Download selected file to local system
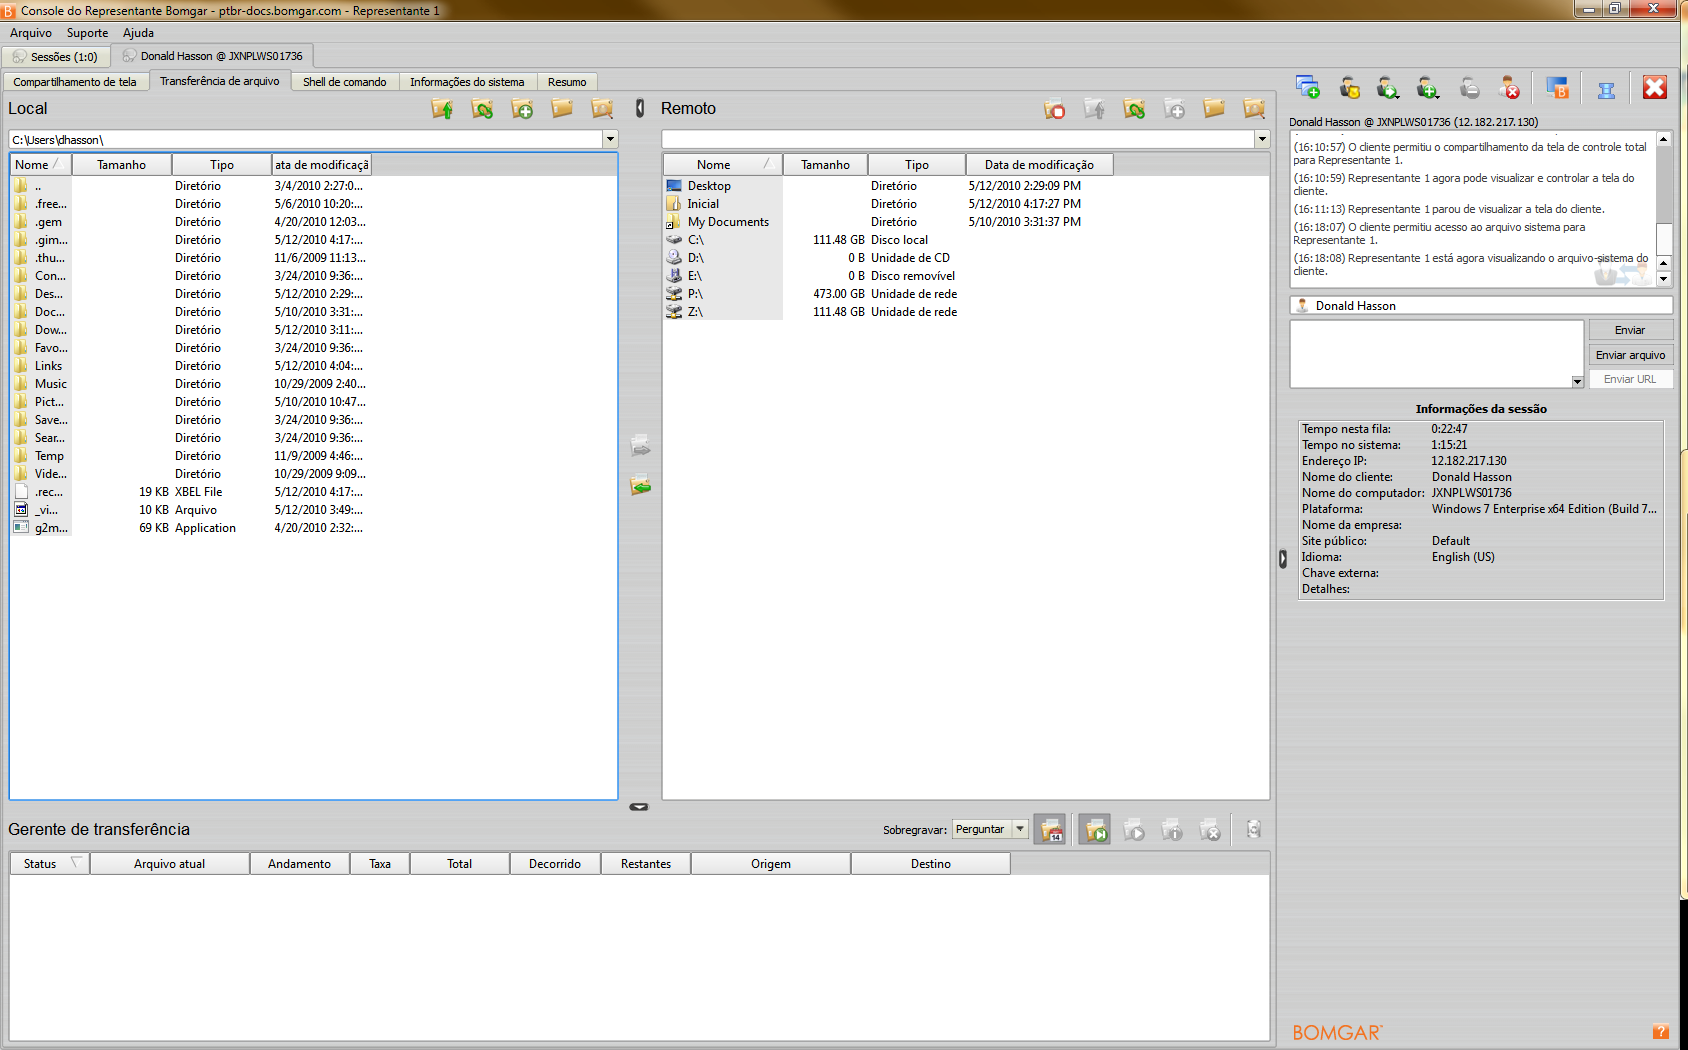Image resolution: width=1688 pixels, height=1050 pixels. point(641,485)
